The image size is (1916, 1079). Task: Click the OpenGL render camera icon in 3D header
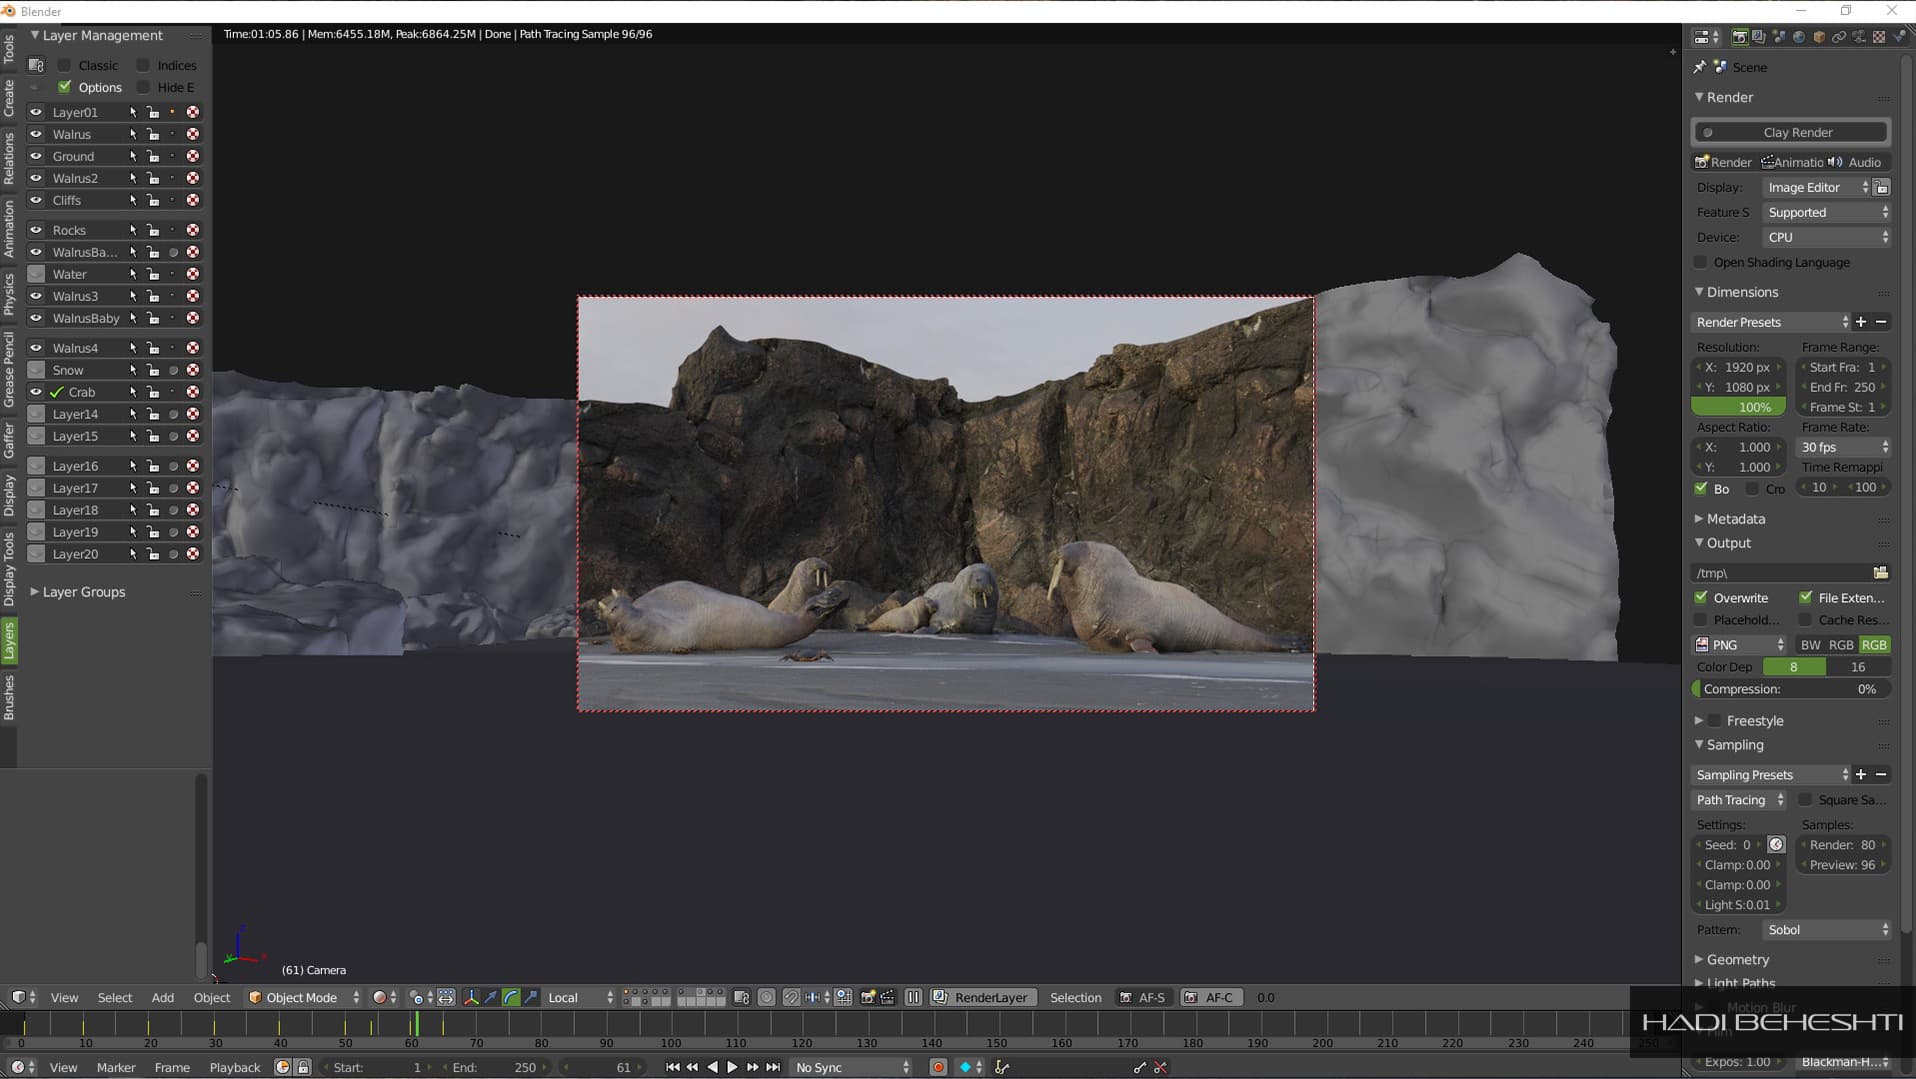867,997
